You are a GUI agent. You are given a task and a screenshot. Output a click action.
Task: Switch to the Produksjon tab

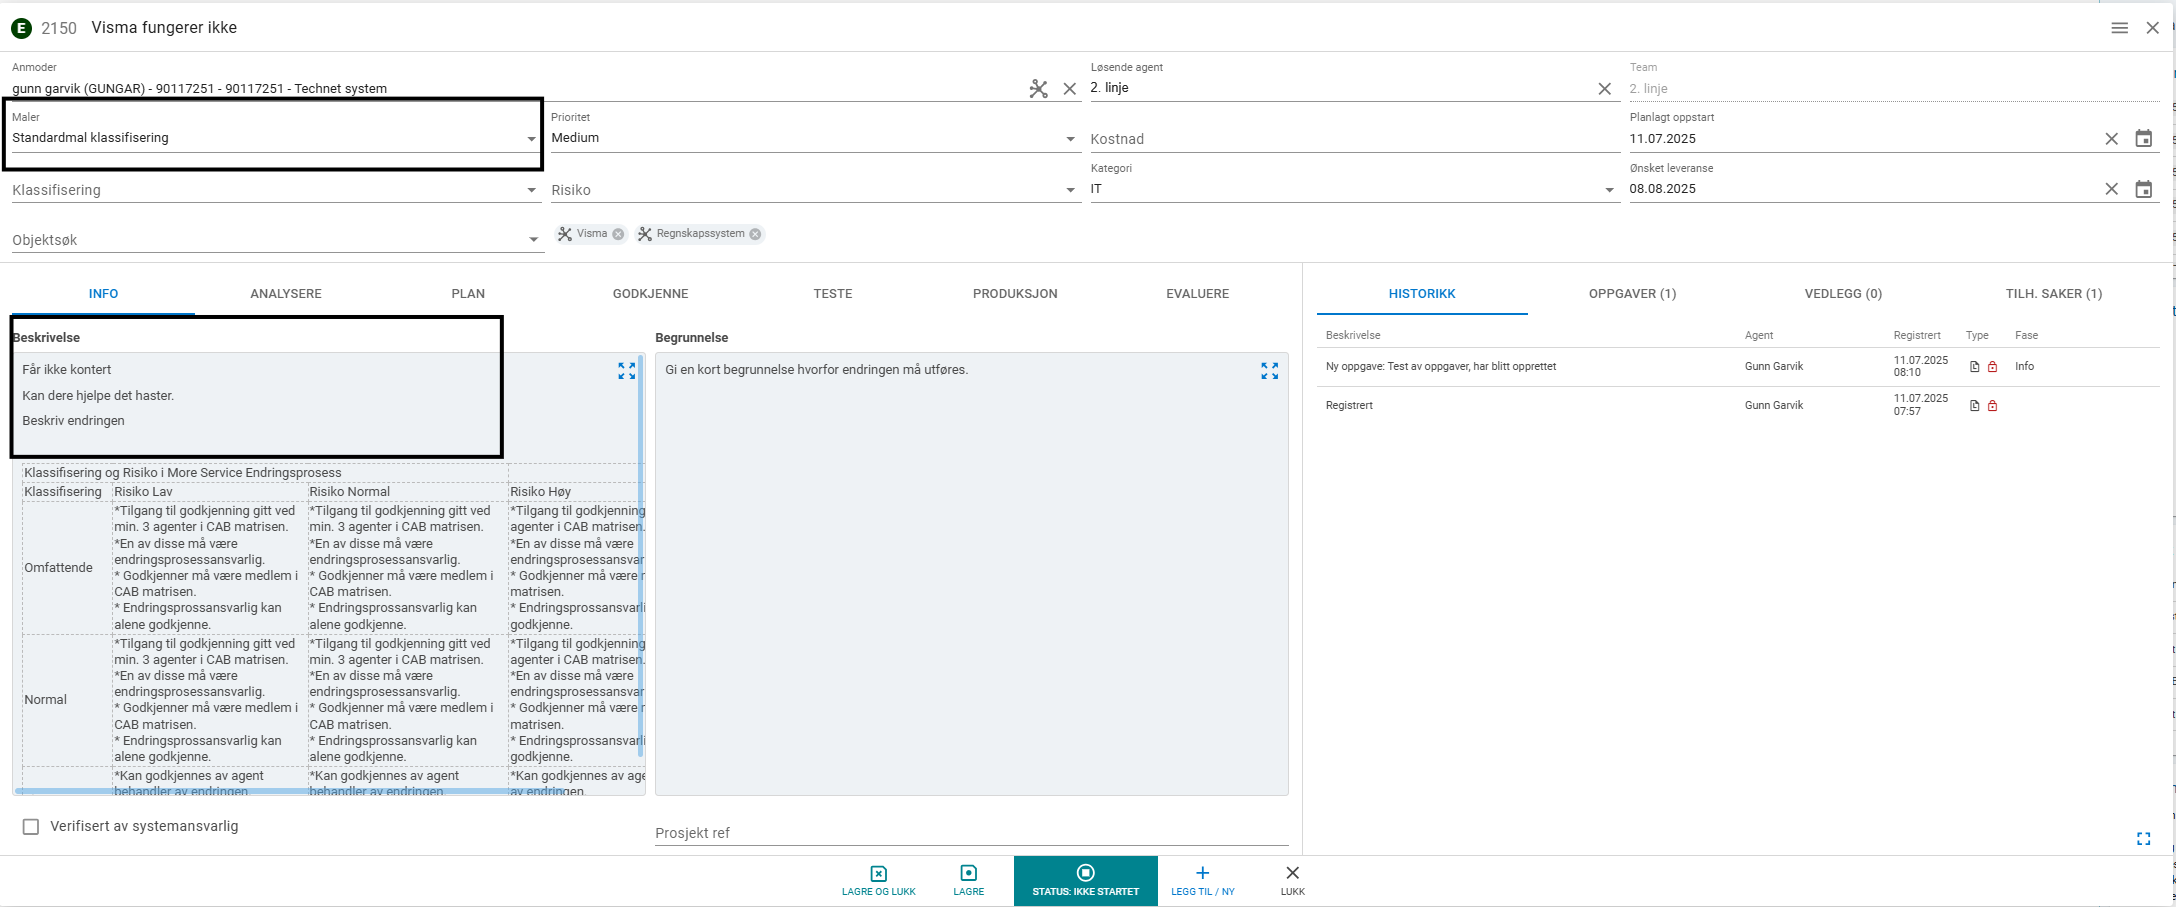pyautogui.click(x=1015, y=294)
